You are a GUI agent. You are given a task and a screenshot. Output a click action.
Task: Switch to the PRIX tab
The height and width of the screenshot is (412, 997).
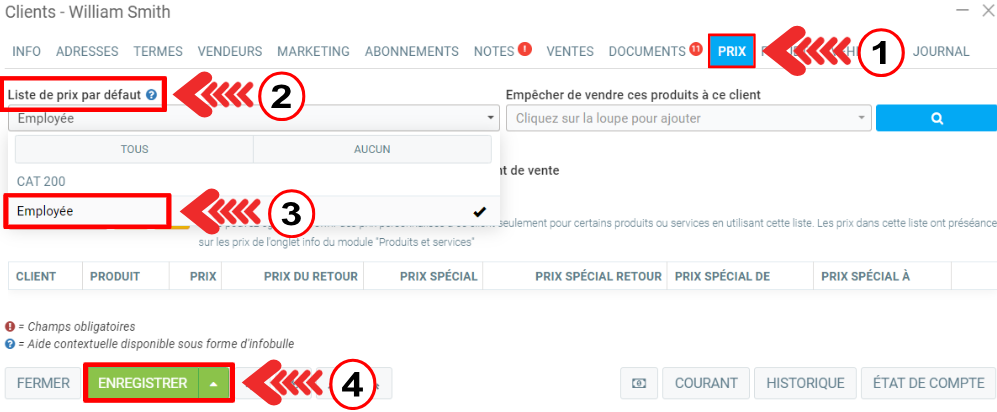[731, 51]
